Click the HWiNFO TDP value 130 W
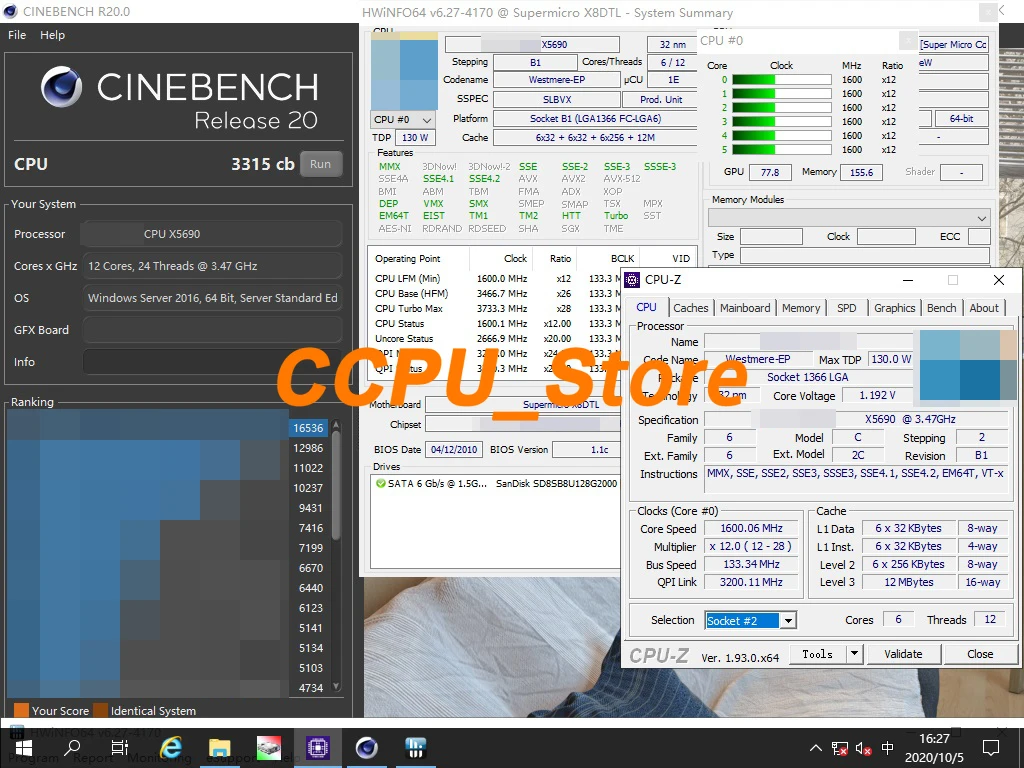The width and height of the screenshot is (1024, 768). (x=415, y=138)
